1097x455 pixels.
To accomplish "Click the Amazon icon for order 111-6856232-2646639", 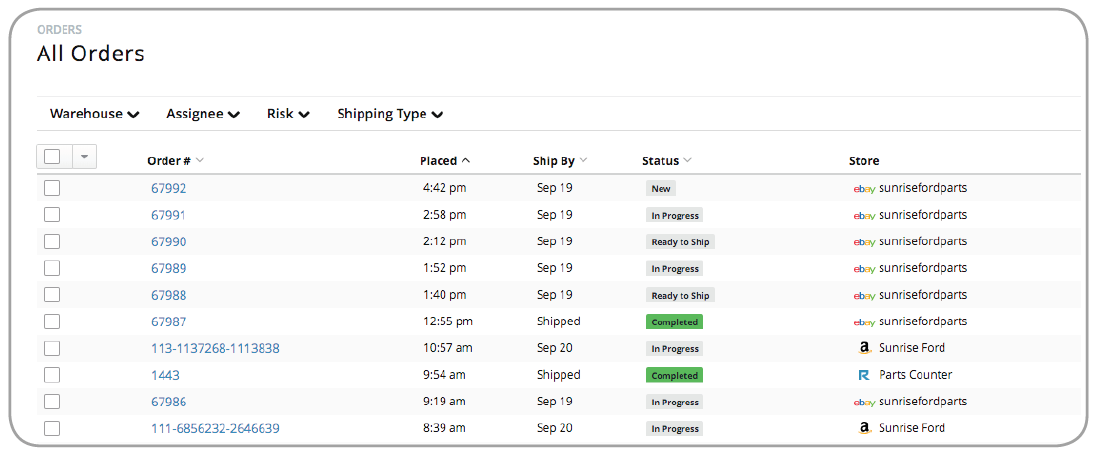I will click(864, 428).
